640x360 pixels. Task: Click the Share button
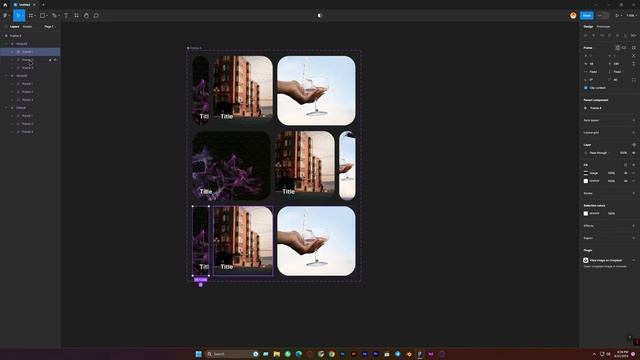coord(587,16)
